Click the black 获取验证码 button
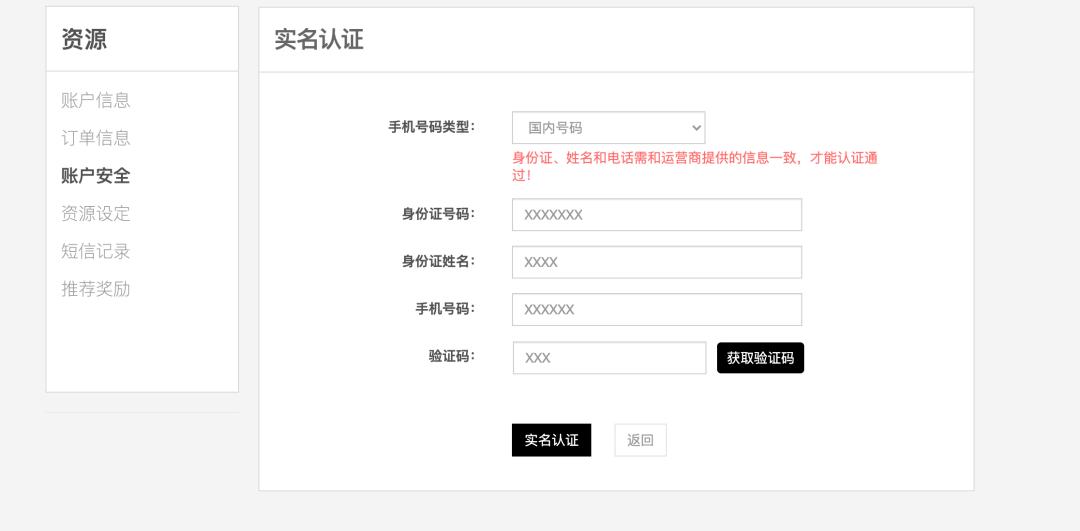The height and width of the screenshot is (531, 1080). pos(760,358)
